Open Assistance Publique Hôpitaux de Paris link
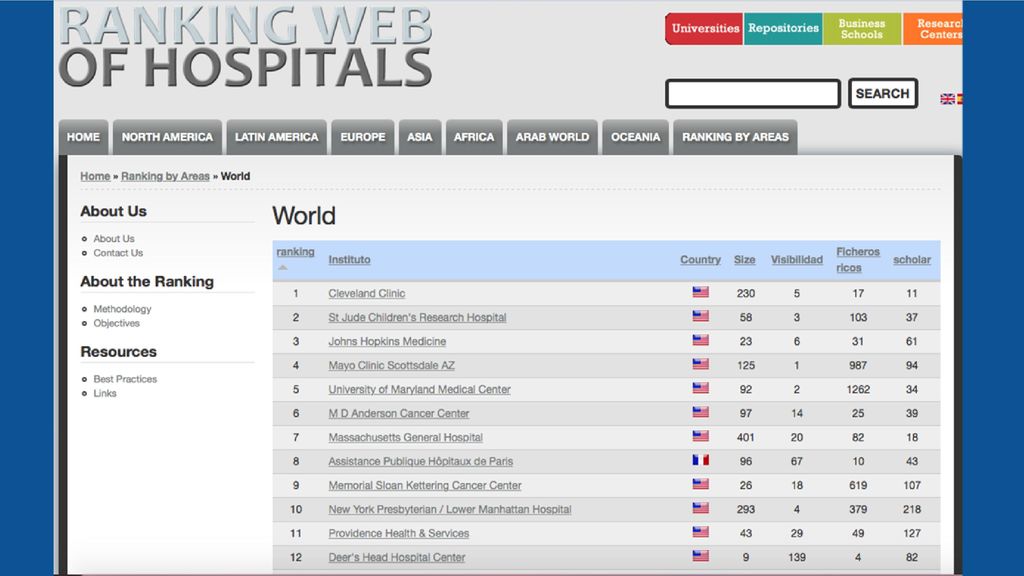Image resolution: width=1024 pixels, height=576 pixels. click(421, 461)
